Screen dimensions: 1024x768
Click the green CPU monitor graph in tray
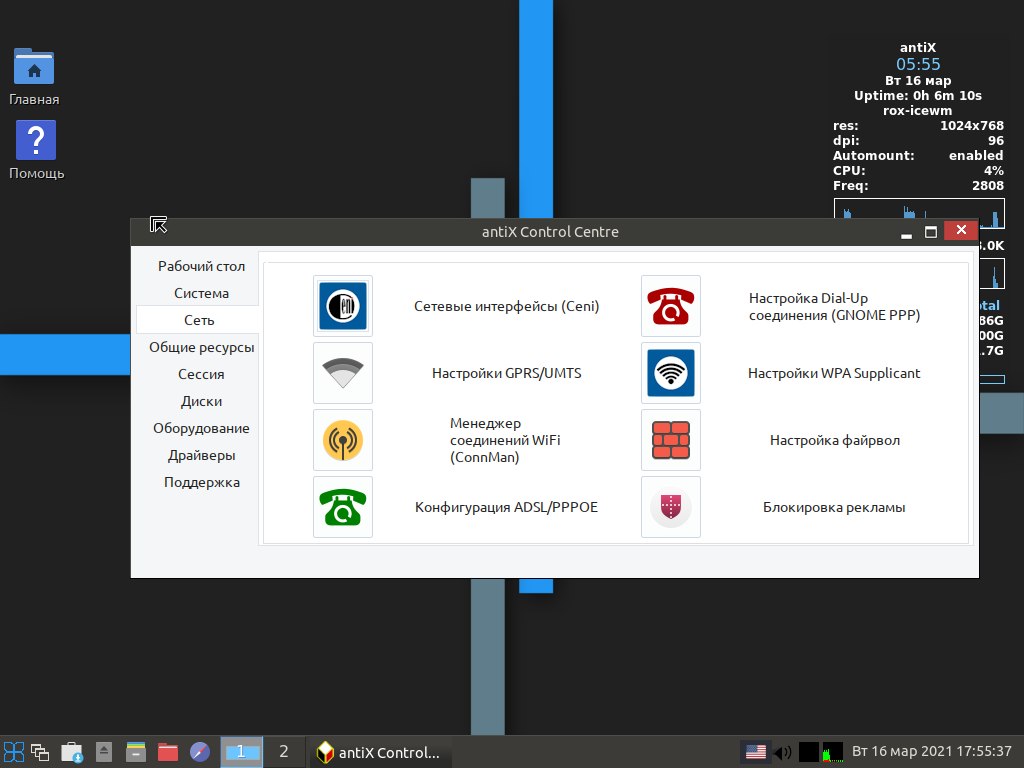pos(833,752)
